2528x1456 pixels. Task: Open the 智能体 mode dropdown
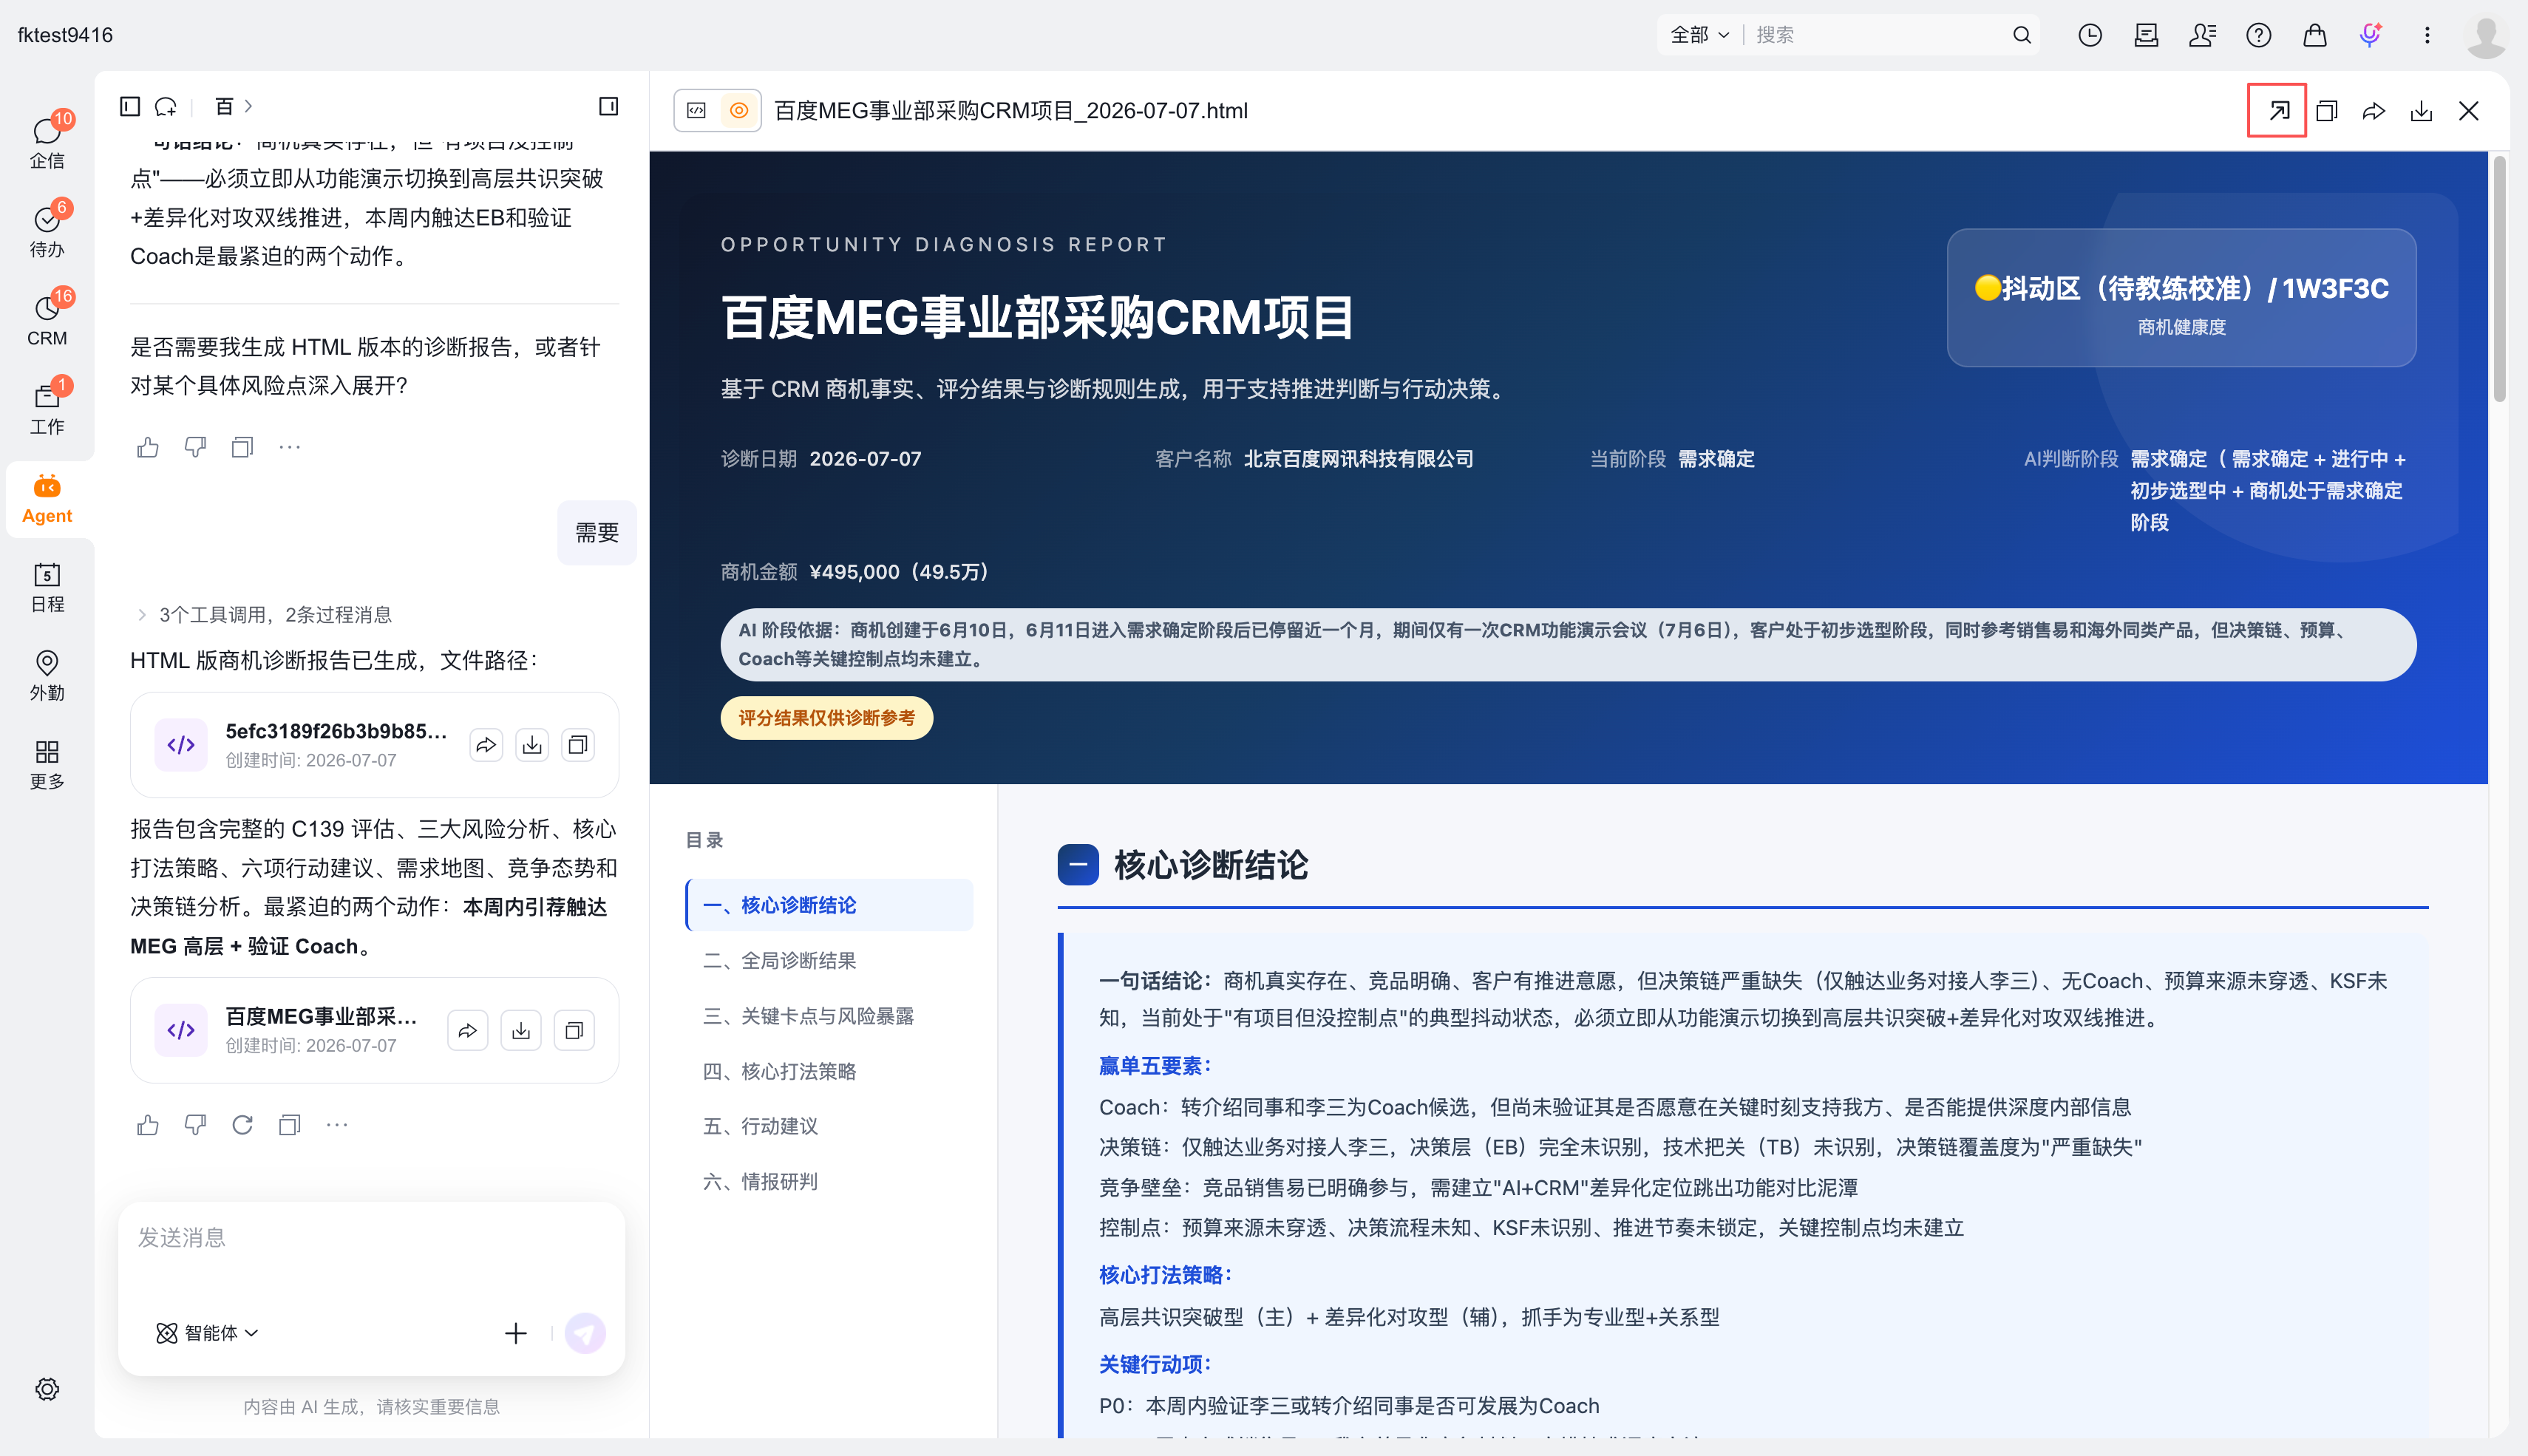pyautogui.click(x=208, y=1332)
